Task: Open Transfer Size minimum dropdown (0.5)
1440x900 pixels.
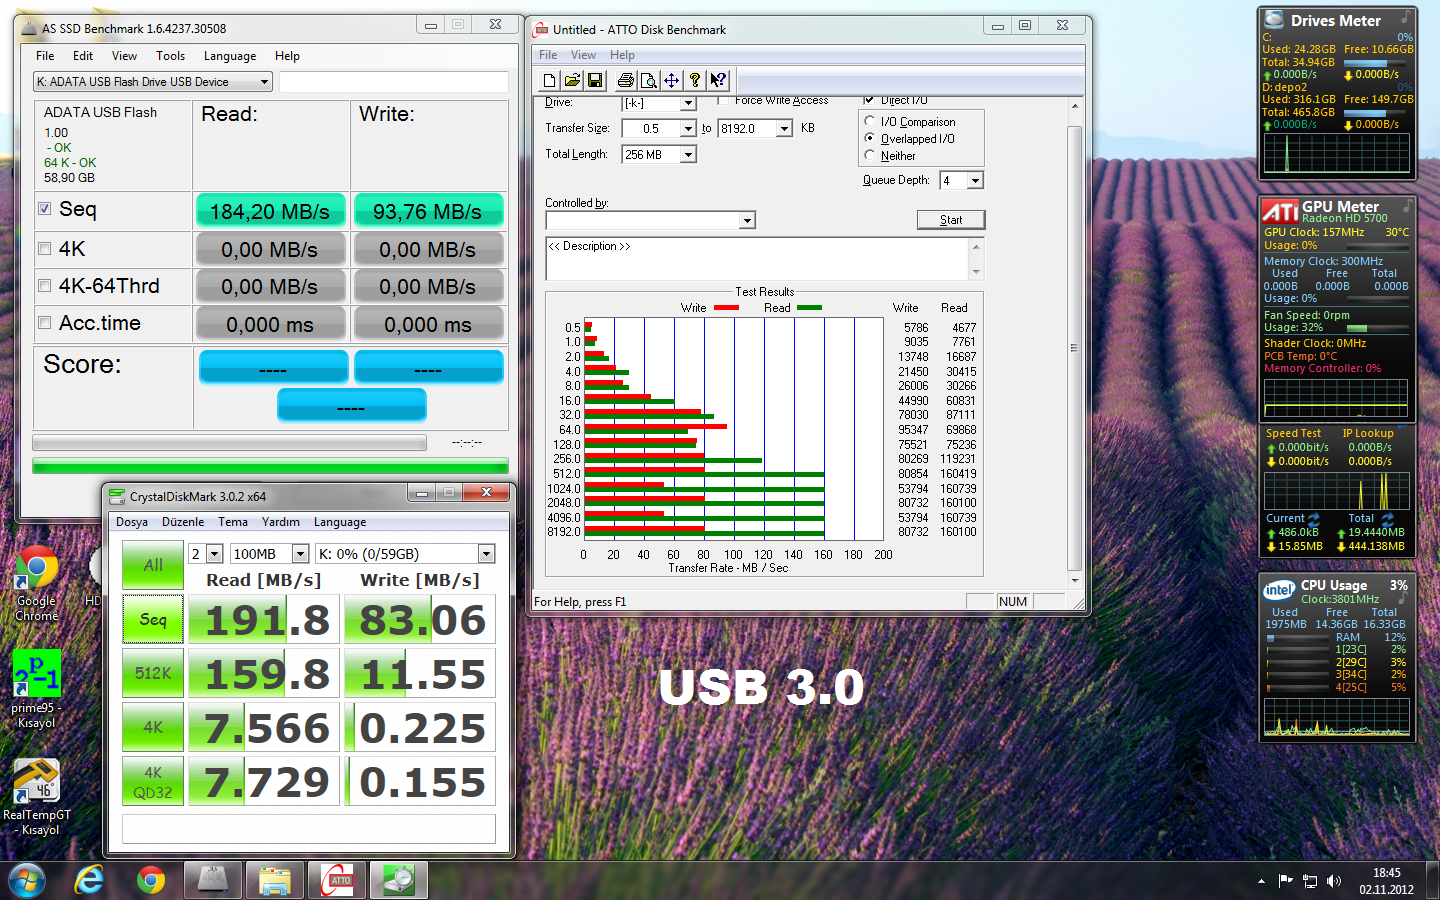Action: point(688,128)
